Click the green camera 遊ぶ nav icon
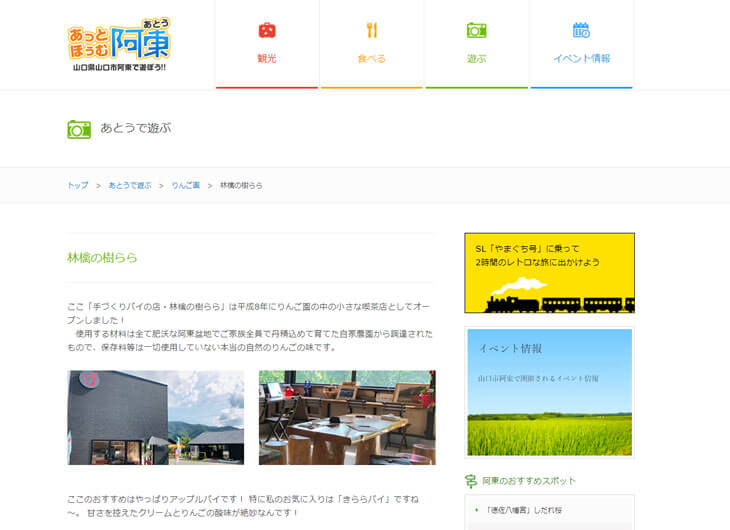 click(x=476, y=30)
